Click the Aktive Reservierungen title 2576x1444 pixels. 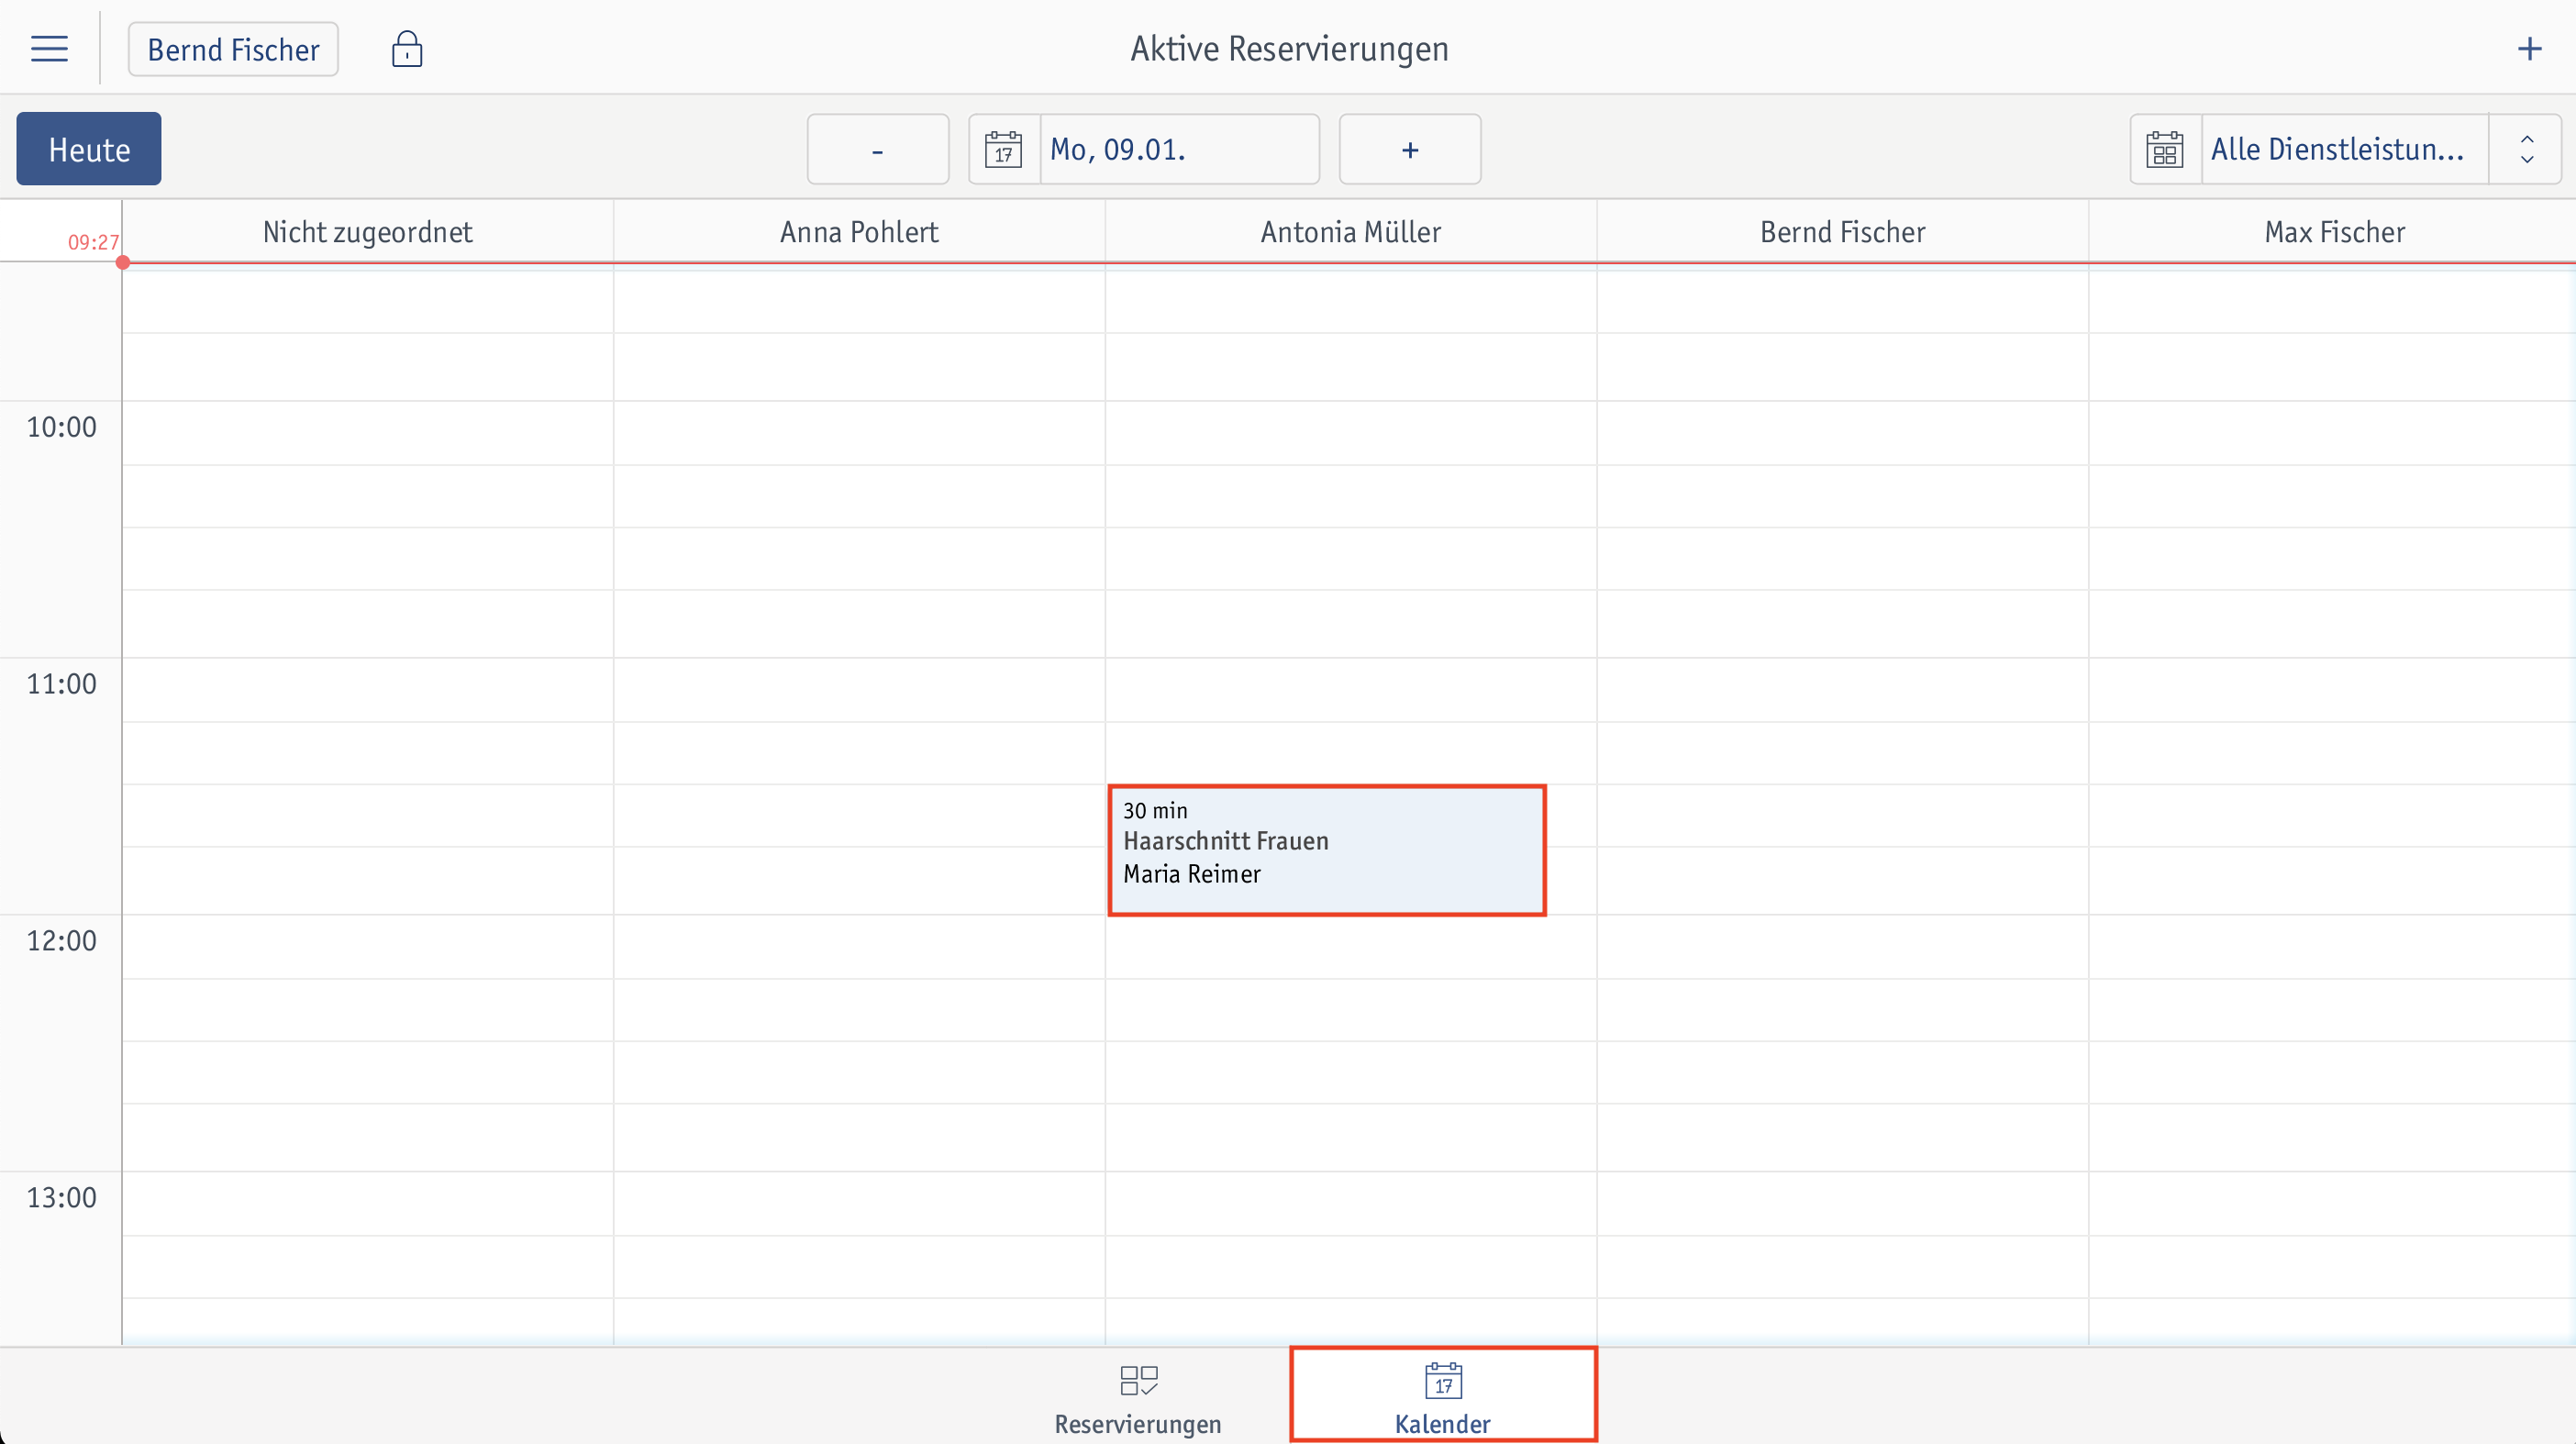pos(1289,49)
